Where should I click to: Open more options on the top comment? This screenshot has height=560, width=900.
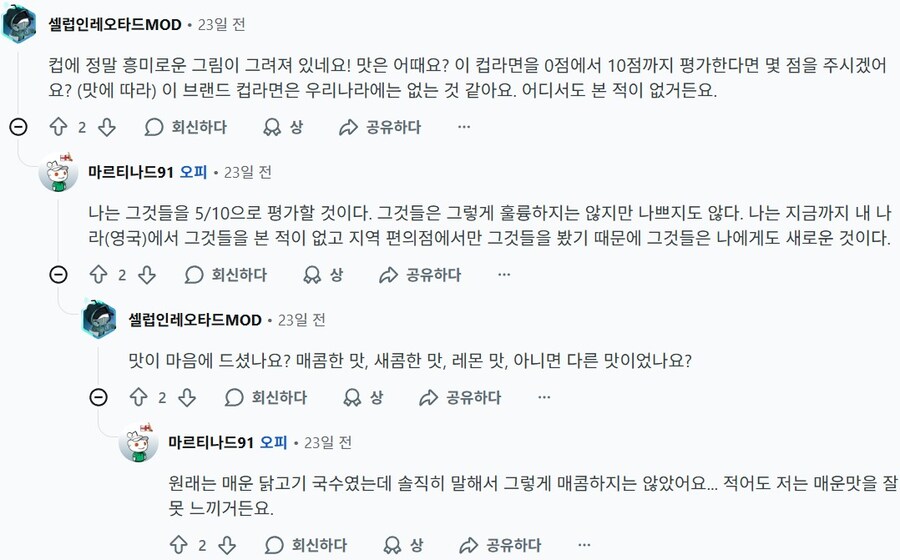(x=463, y=128)
